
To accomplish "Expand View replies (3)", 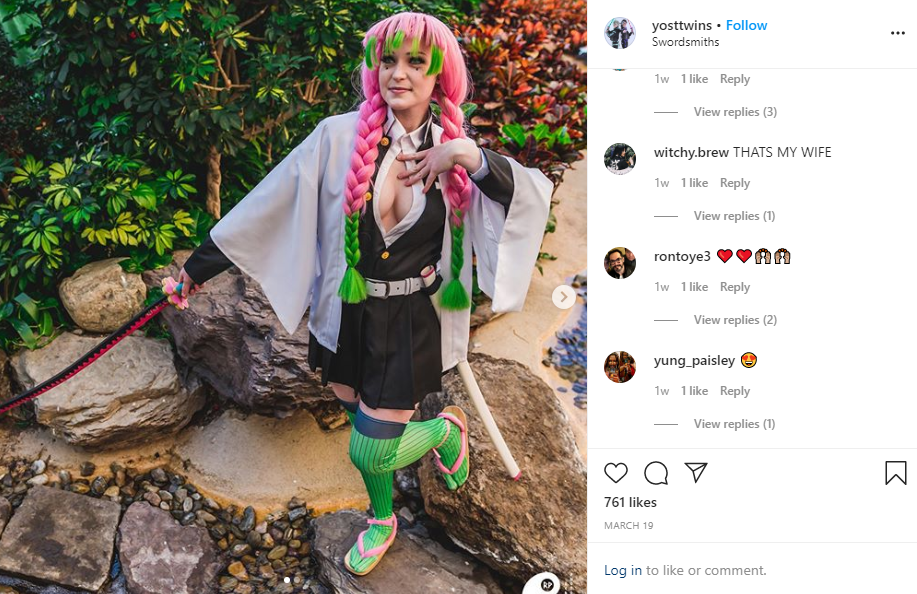I will click(735, 112).
